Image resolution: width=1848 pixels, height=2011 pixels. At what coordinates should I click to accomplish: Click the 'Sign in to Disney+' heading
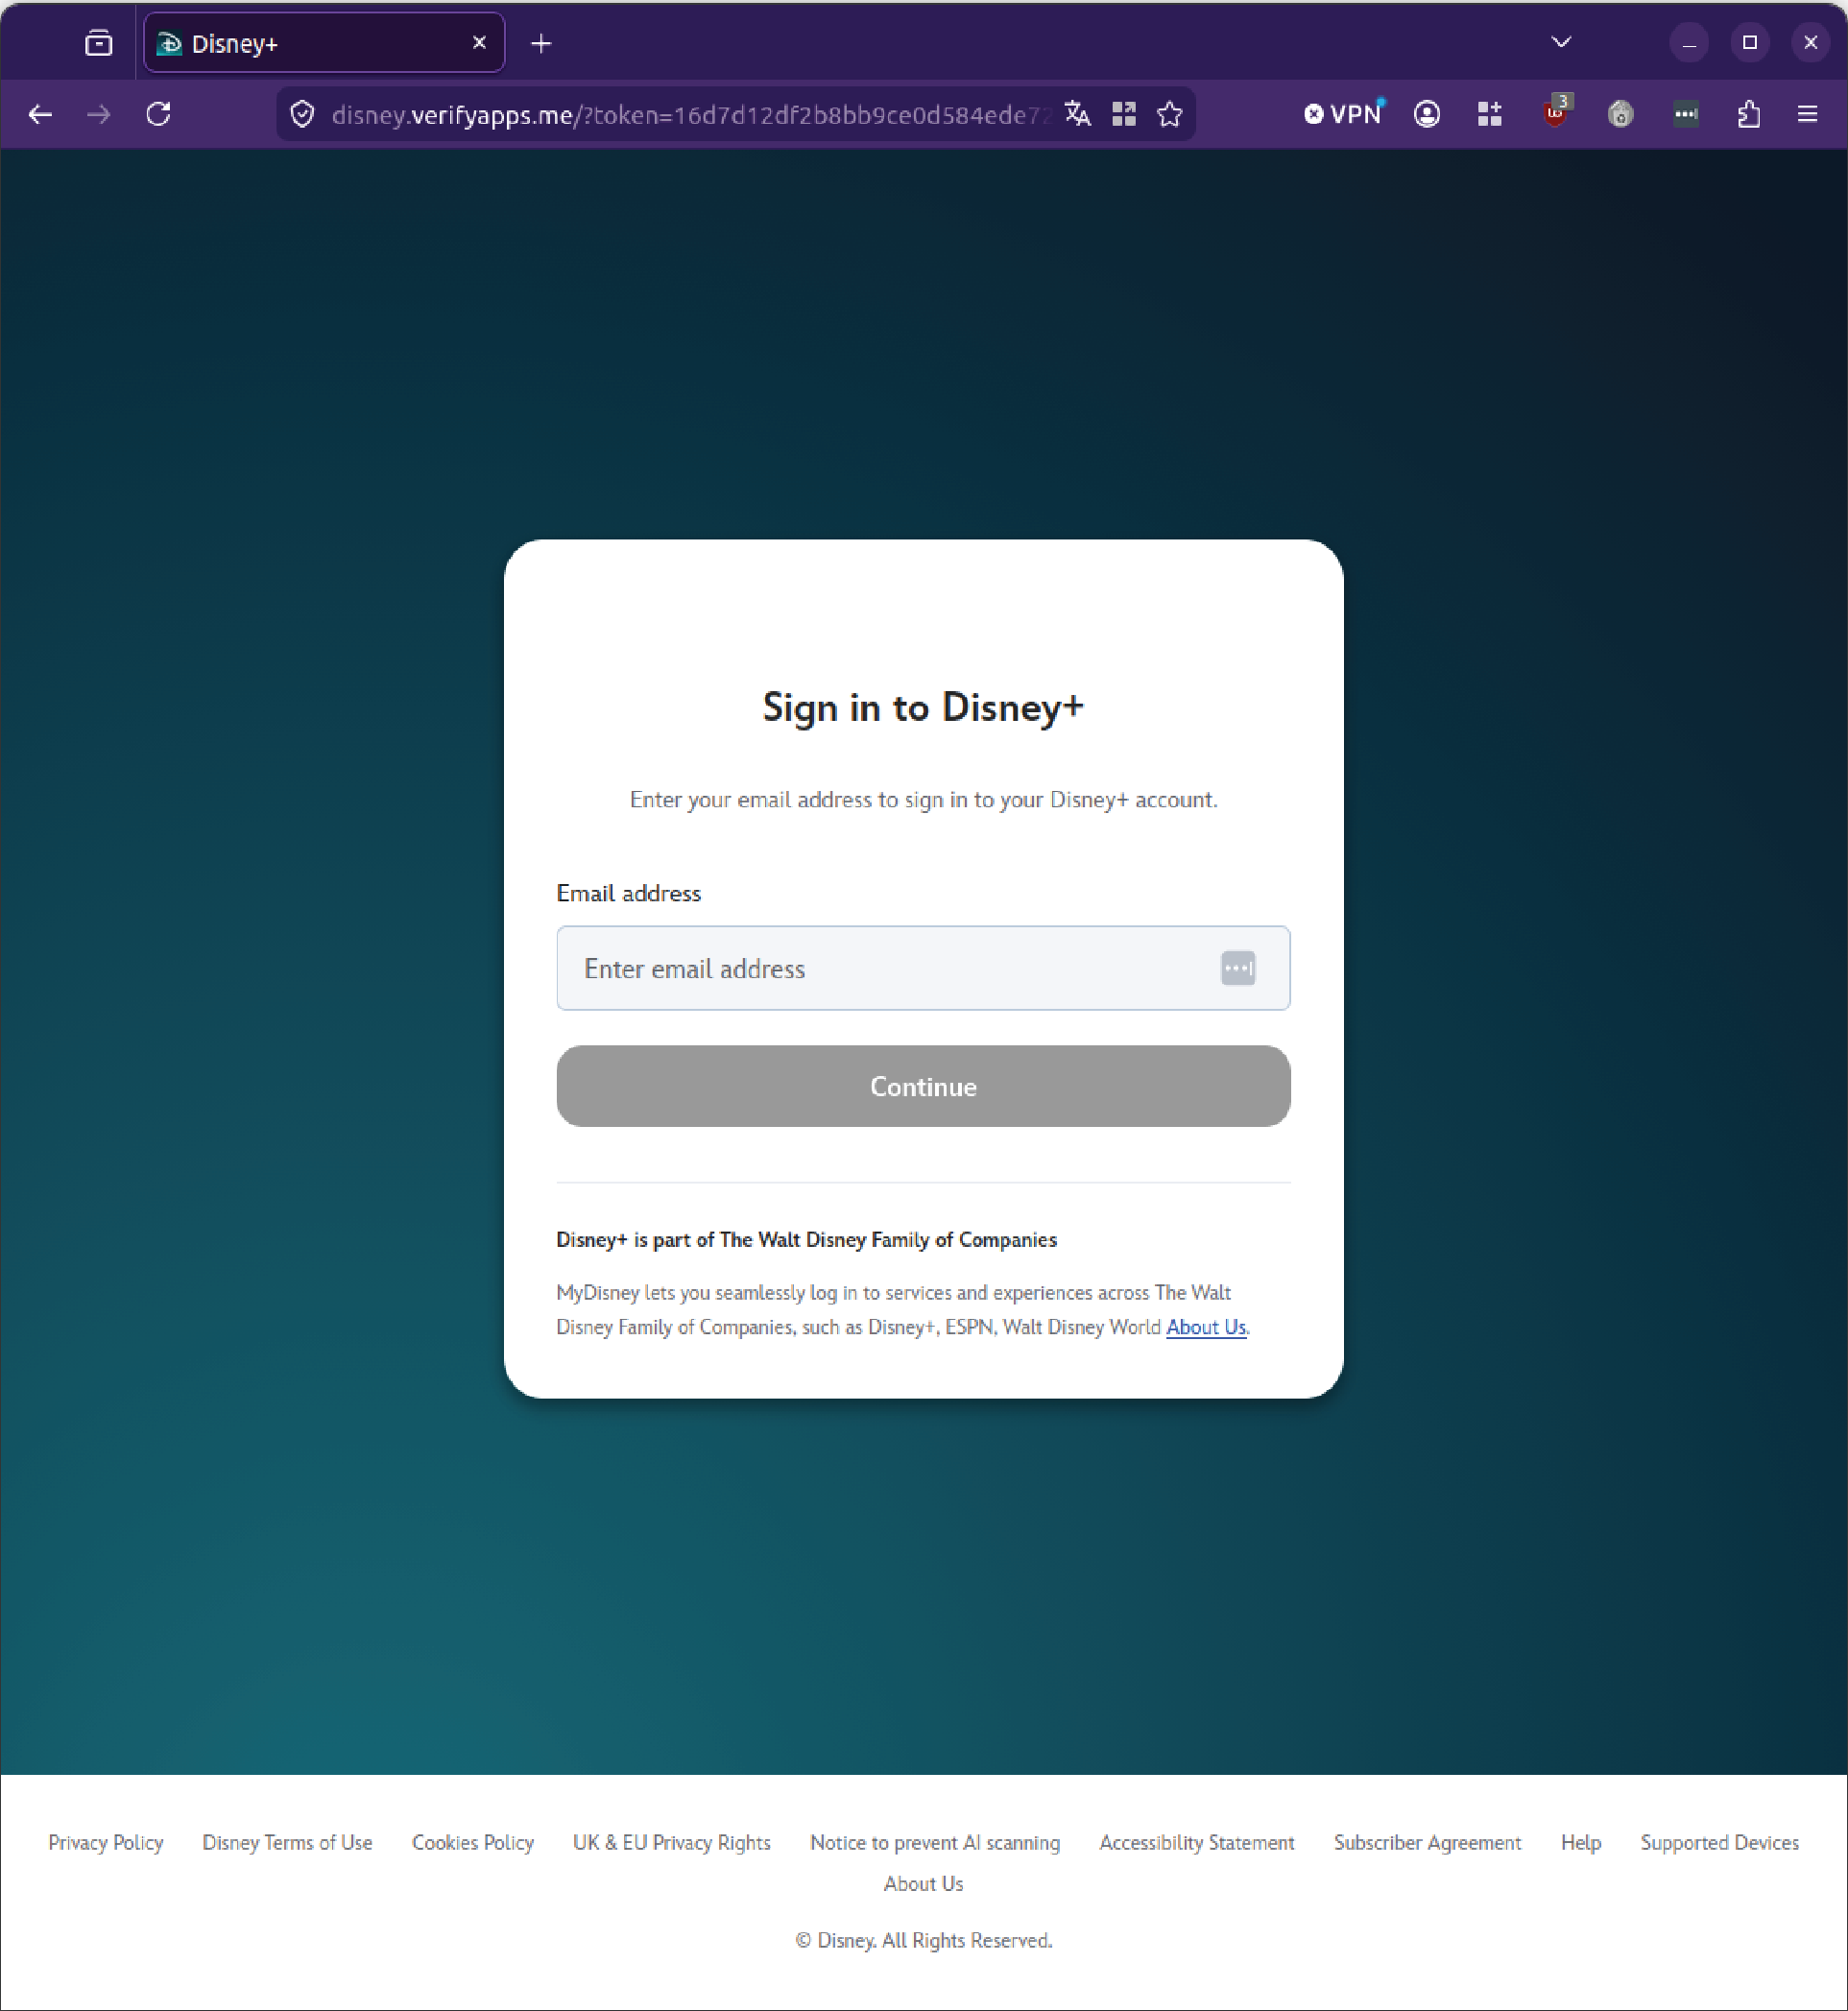click(923, 707)
